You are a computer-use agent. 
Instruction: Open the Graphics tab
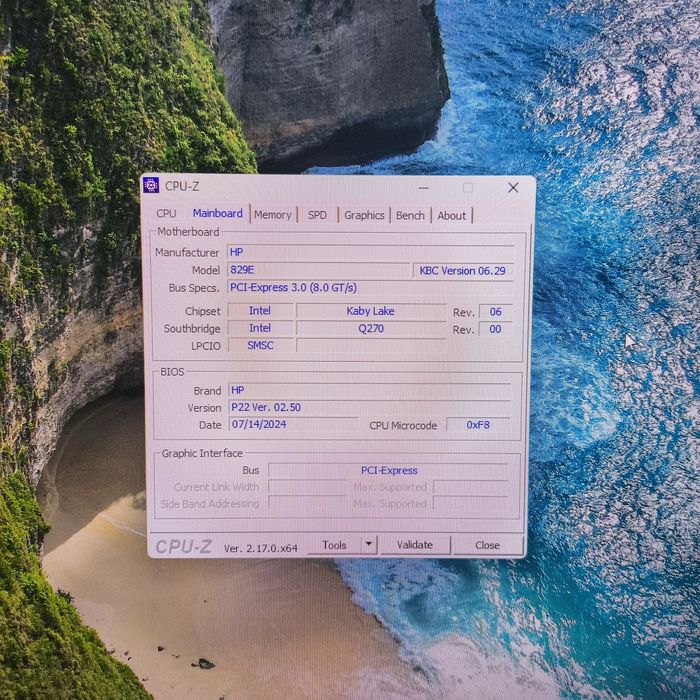pyautogui.click(x=364, y=215)
